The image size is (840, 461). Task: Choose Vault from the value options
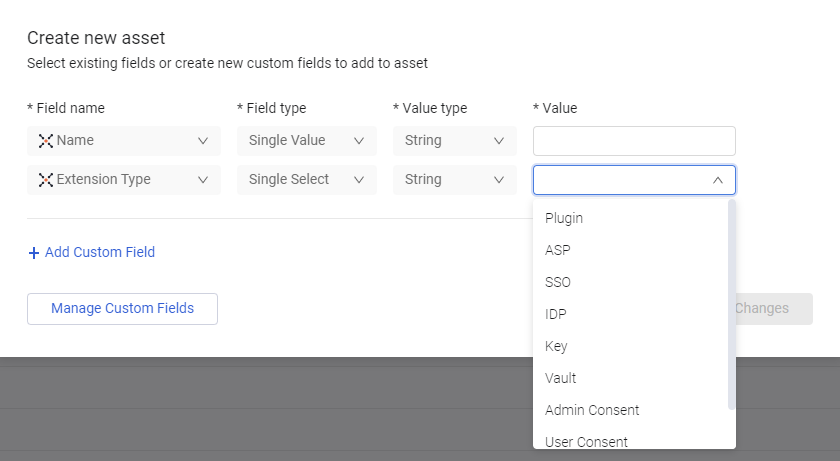coord(560,378)
